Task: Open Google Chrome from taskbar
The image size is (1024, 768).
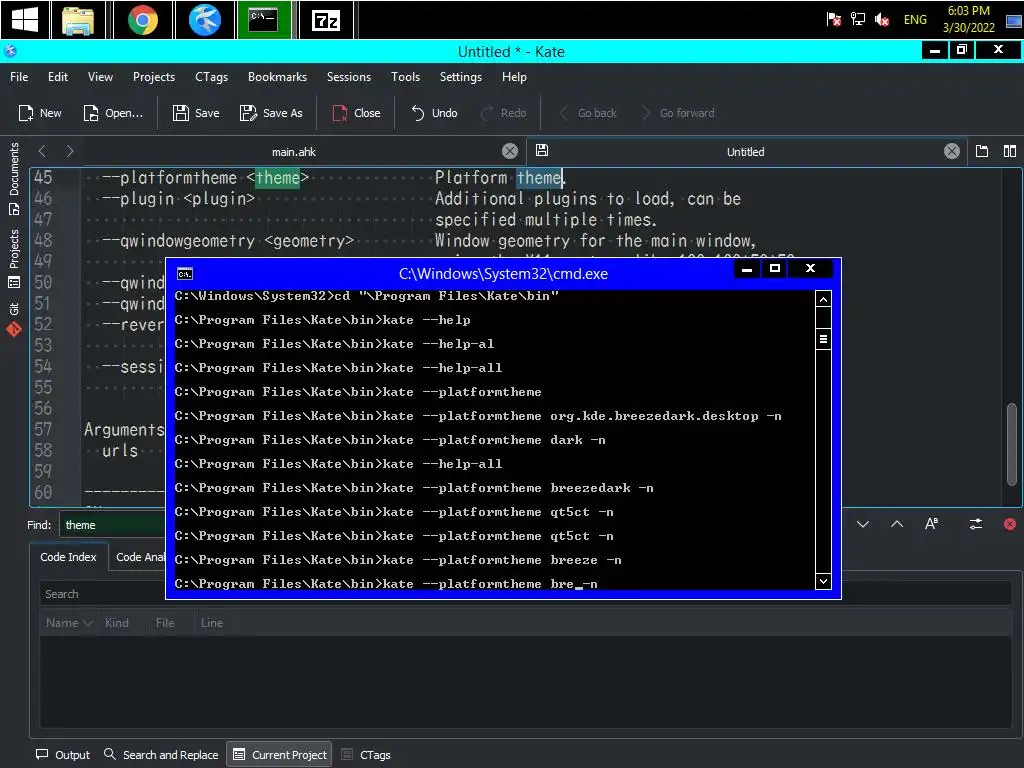Action: [x=142, y=20]
